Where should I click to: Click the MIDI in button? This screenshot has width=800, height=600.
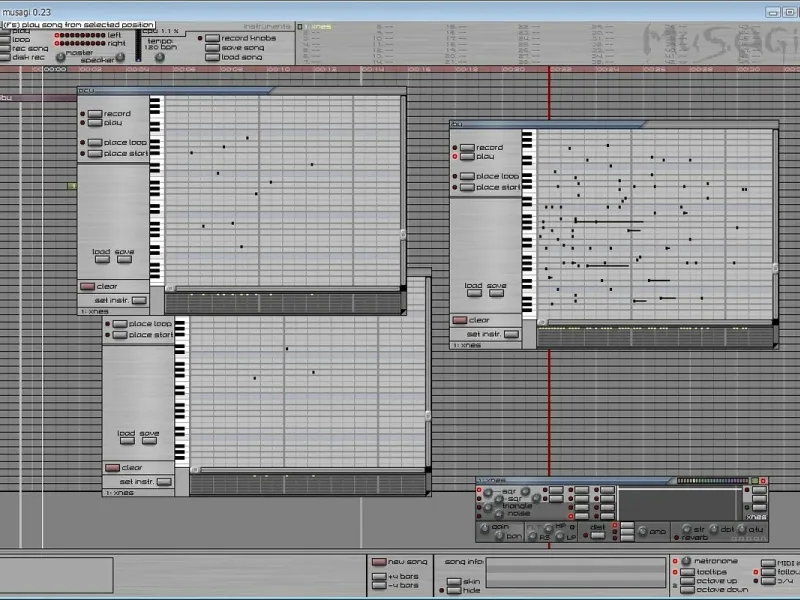(x=768, y=563)
